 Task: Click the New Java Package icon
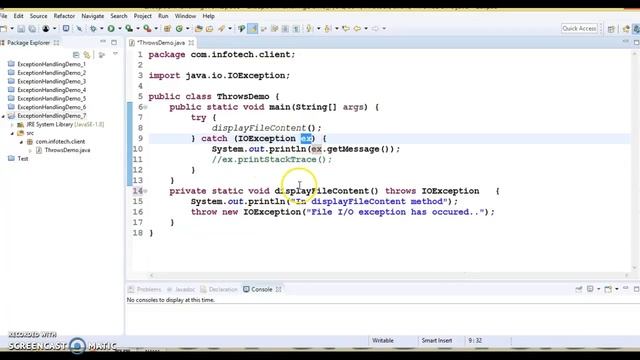[167, 29]
